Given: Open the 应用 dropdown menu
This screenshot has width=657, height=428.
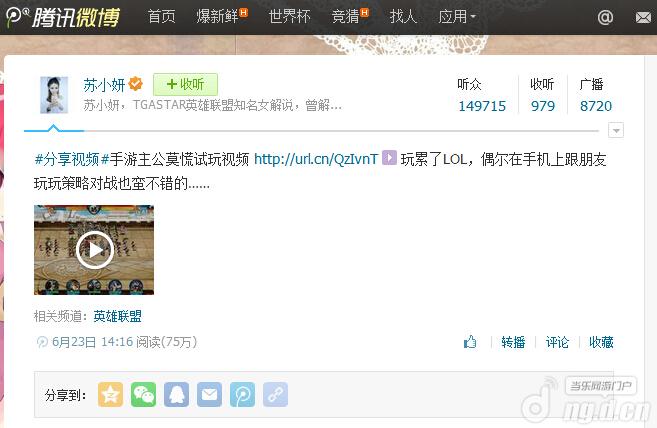Looking at the screenshot, I should click(x=457, y=17).
